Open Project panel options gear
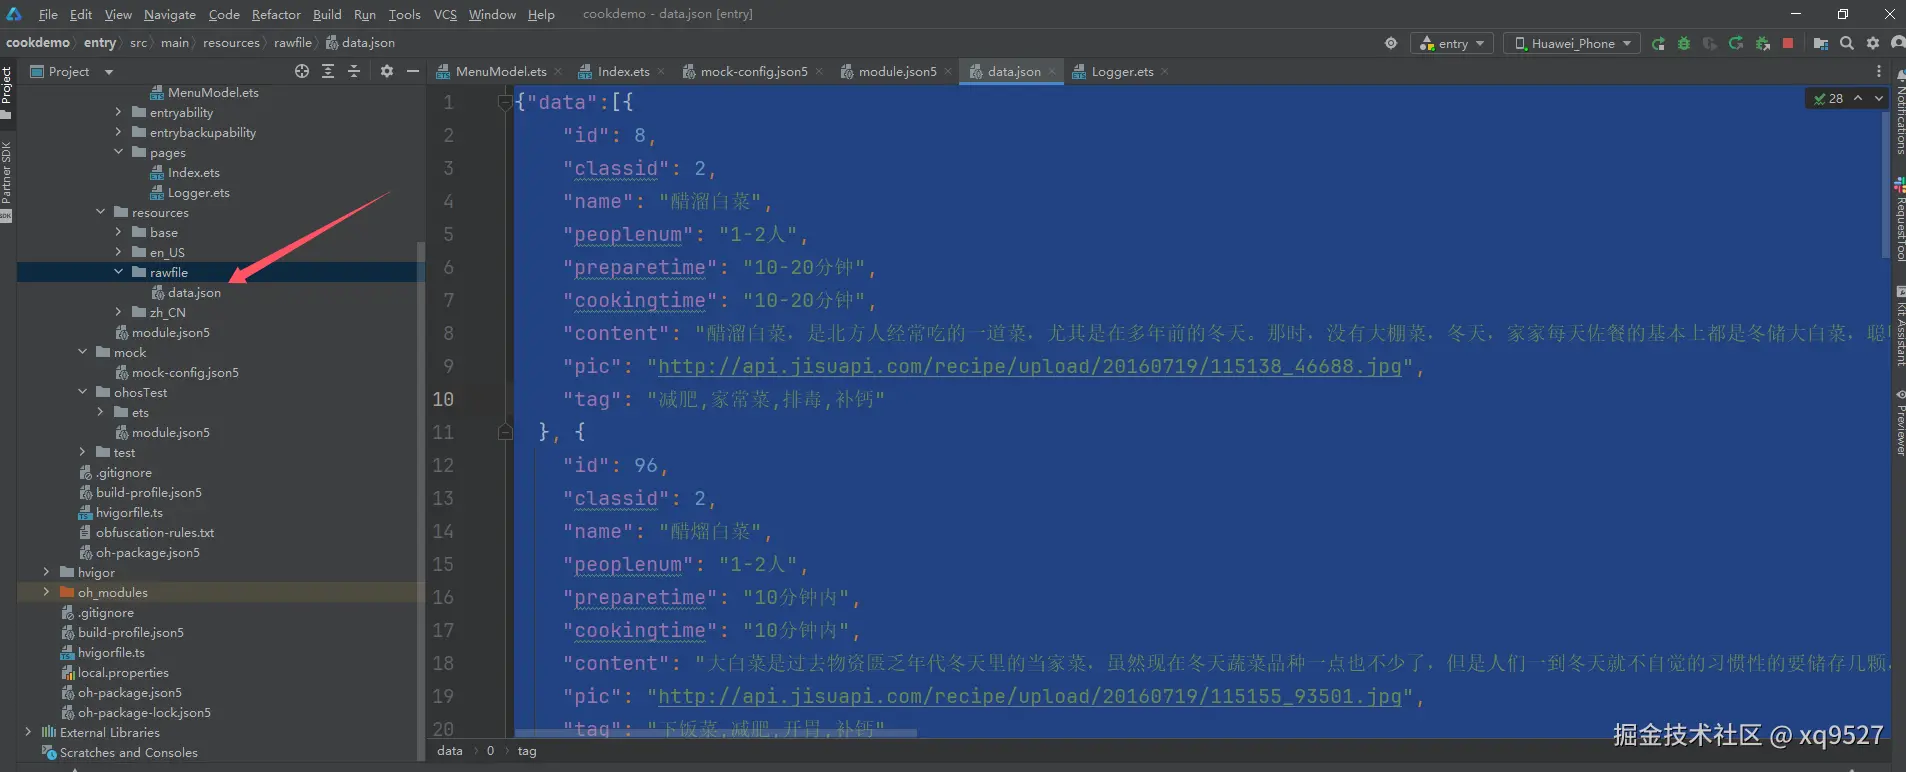The width and height of the screenshot is (1906, 772). pyautogui.click(x=387, y=71)
